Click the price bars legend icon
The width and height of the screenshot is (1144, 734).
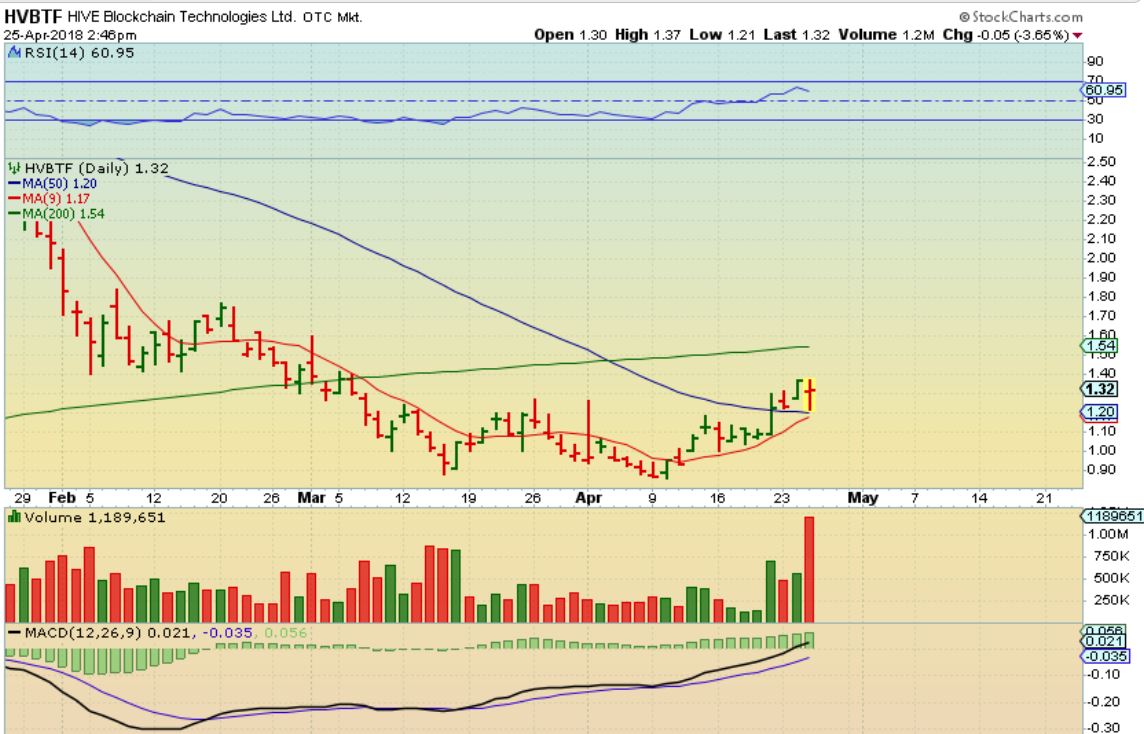14,168
